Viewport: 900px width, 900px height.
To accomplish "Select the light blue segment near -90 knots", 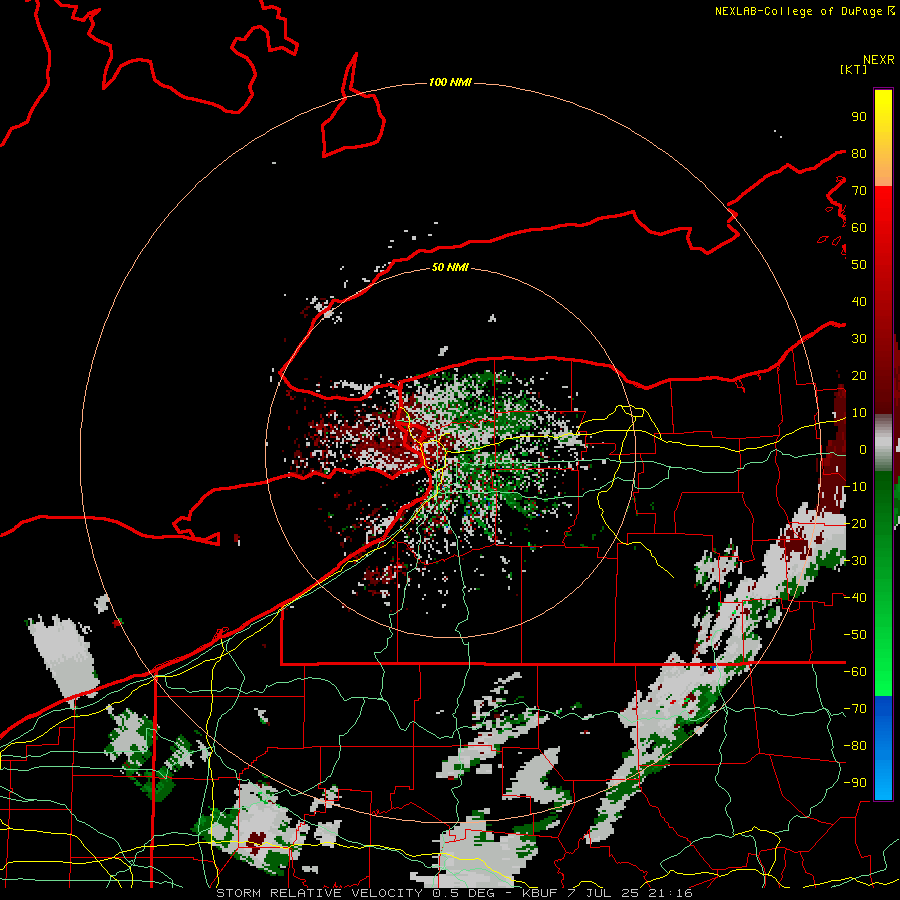I will pyautogui.click(x=883, y=781).
